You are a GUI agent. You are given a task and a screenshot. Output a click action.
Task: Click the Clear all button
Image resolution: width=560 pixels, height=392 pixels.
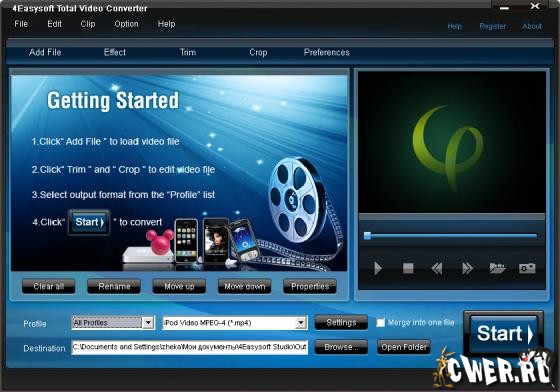(49, 286)
